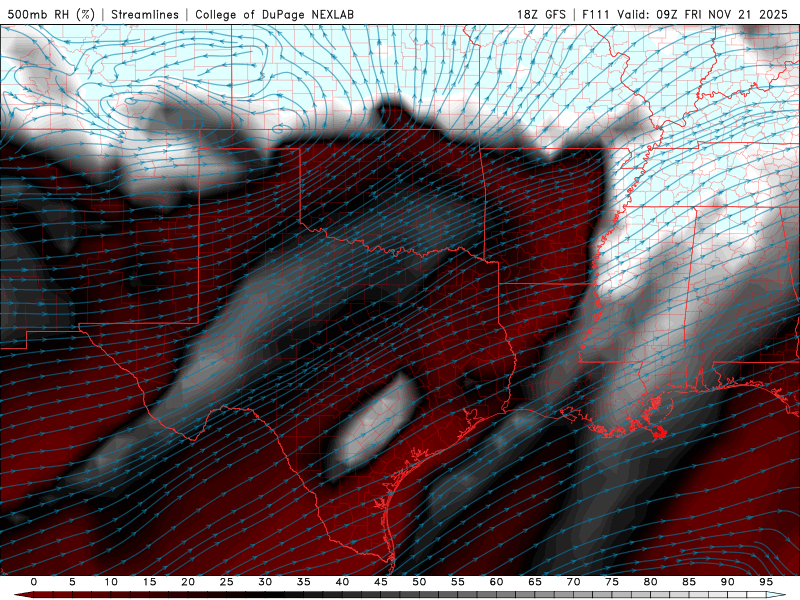Click the "45" label on the color scale

pos(381,582)
